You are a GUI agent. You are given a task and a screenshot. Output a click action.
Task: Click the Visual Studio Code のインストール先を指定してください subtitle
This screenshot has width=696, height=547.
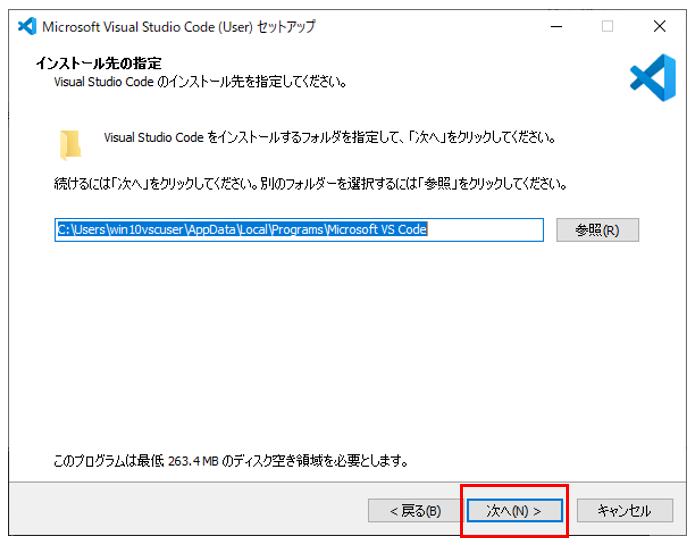(200, 82)
